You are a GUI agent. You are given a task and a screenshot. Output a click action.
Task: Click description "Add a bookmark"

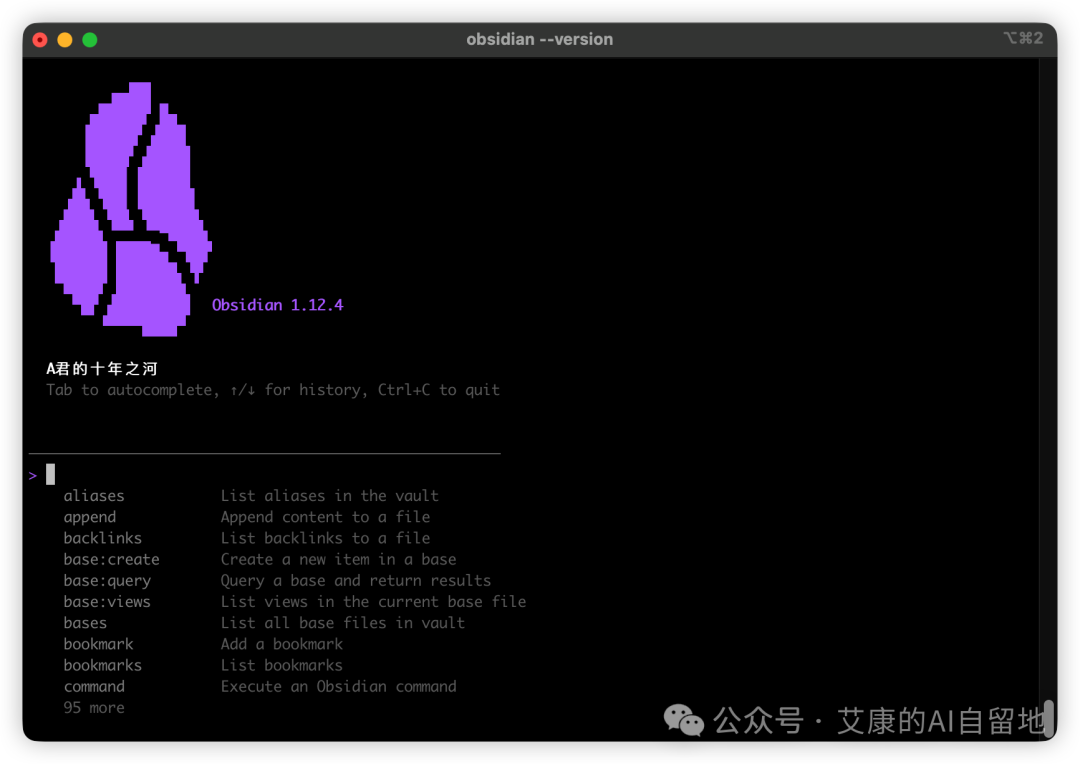click(x=282, y=644)
